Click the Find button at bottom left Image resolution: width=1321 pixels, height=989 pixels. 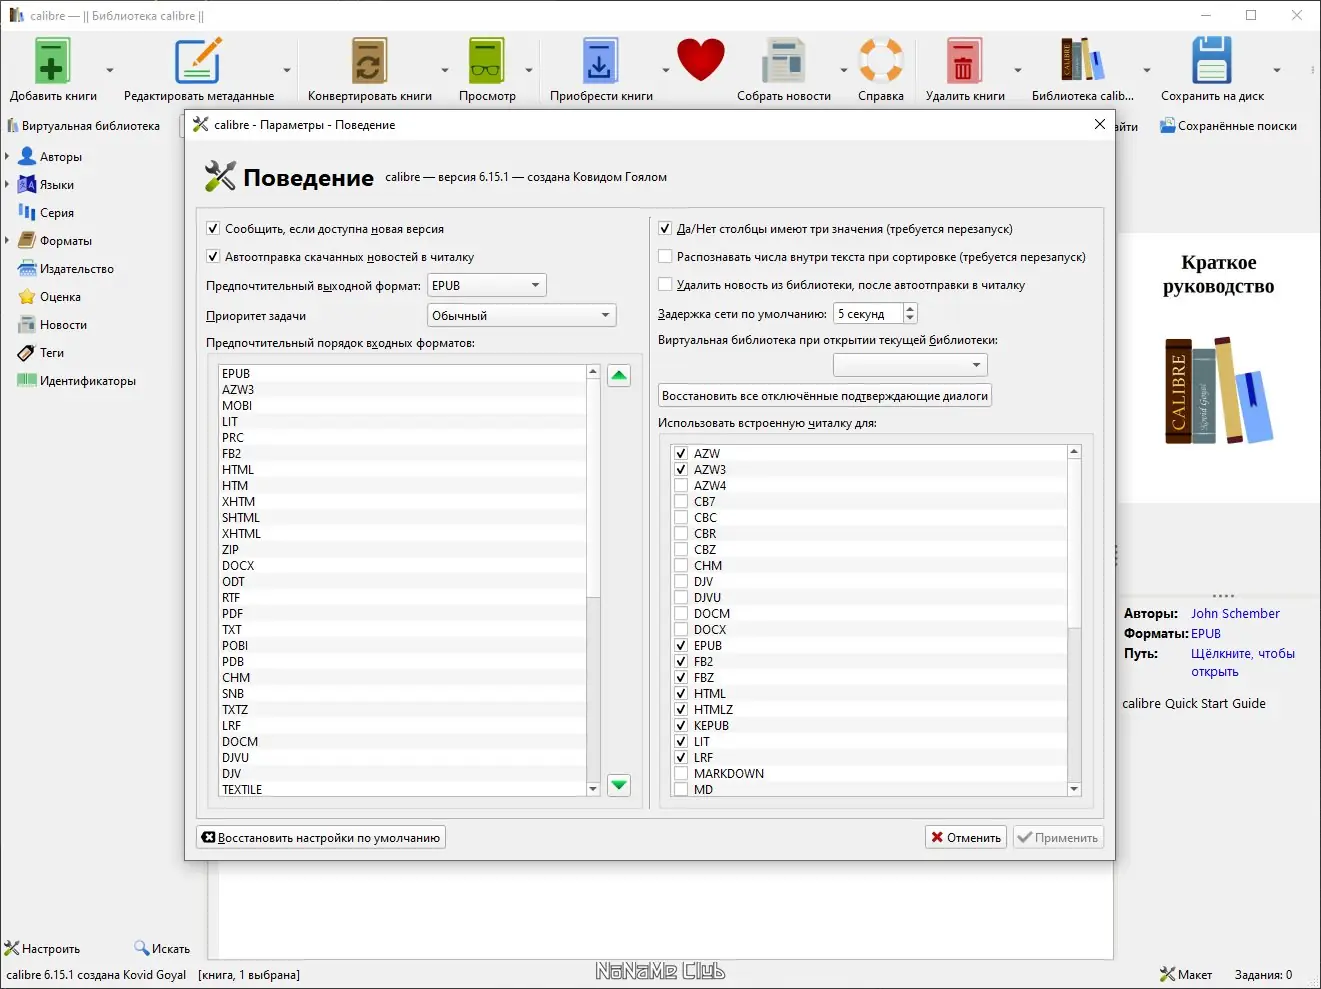(162, 949)
